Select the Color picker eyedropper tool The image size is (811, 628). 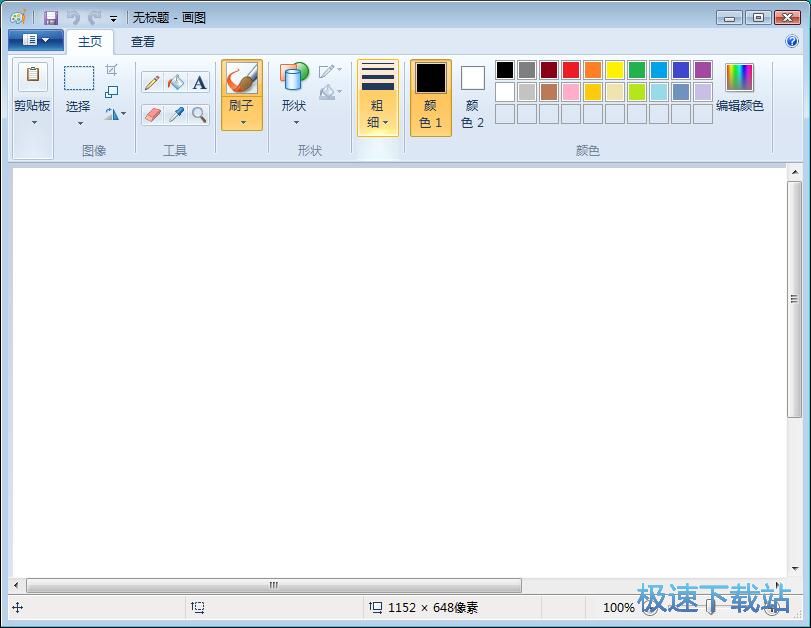point(176,114)
